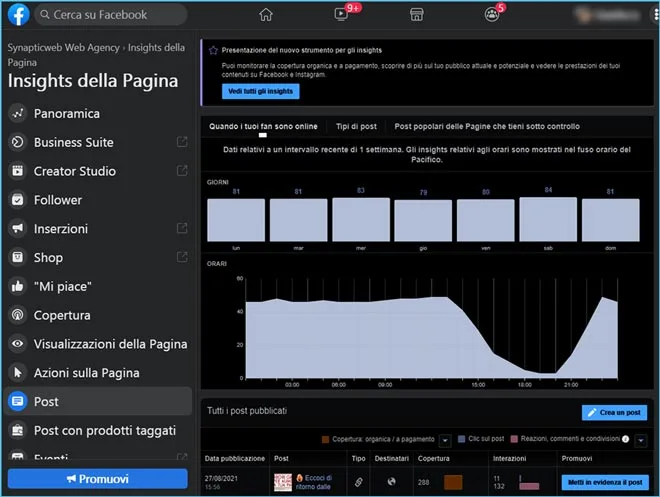Click the Copertura sidebar icon
Viewport: 660px width, 497px height.
[18, 315]
